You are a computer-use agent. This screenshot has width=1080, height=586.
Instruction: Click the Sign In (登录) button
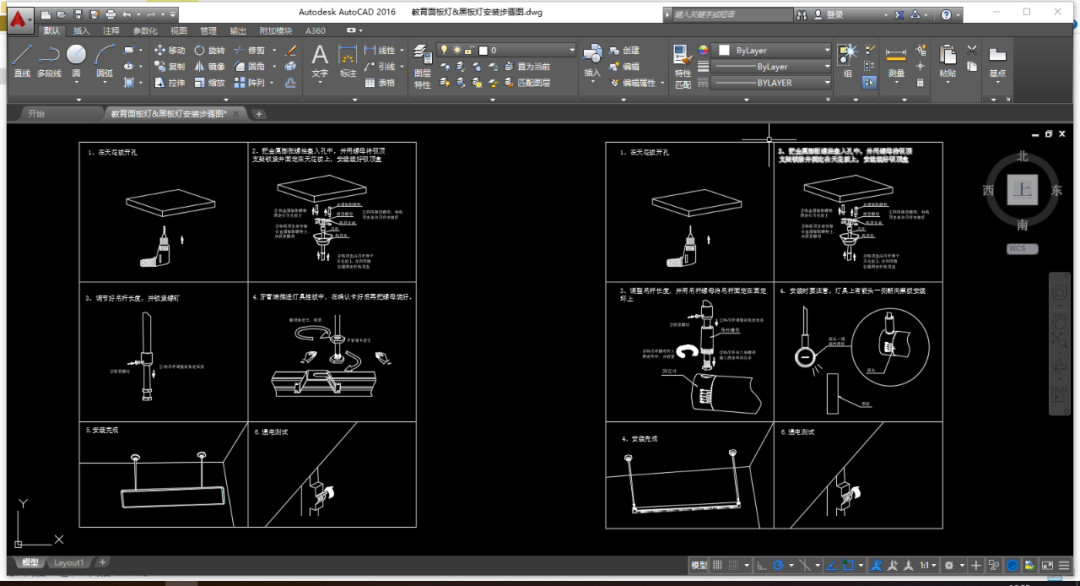point(828,14)
